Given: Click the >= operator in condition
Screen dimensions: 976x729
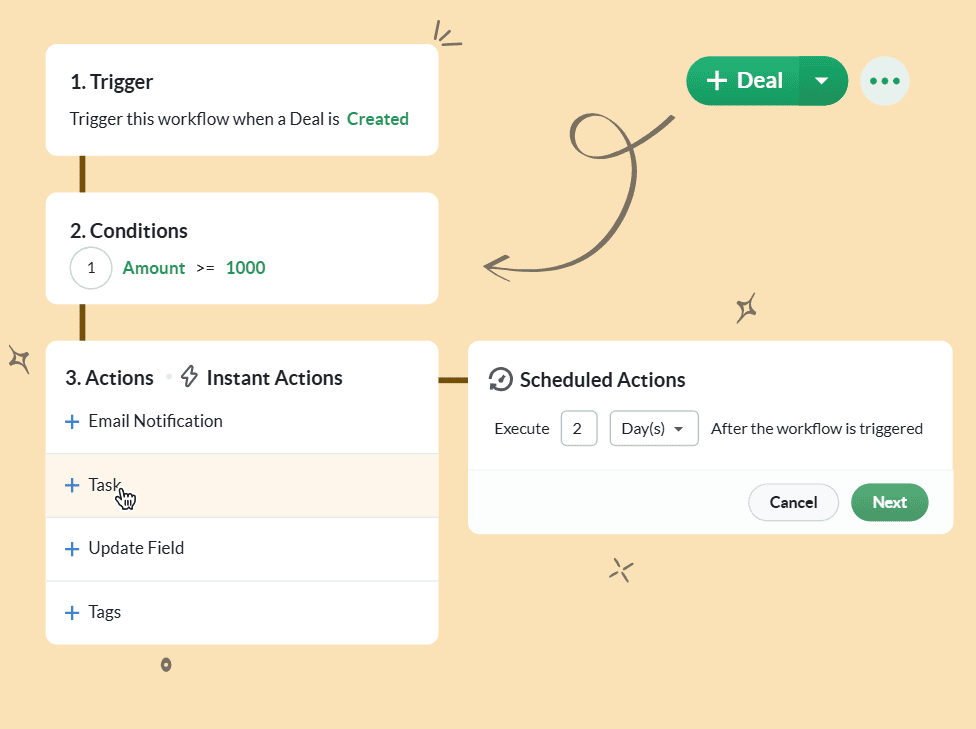Looking at the screenshot, I should click(205, 268).
